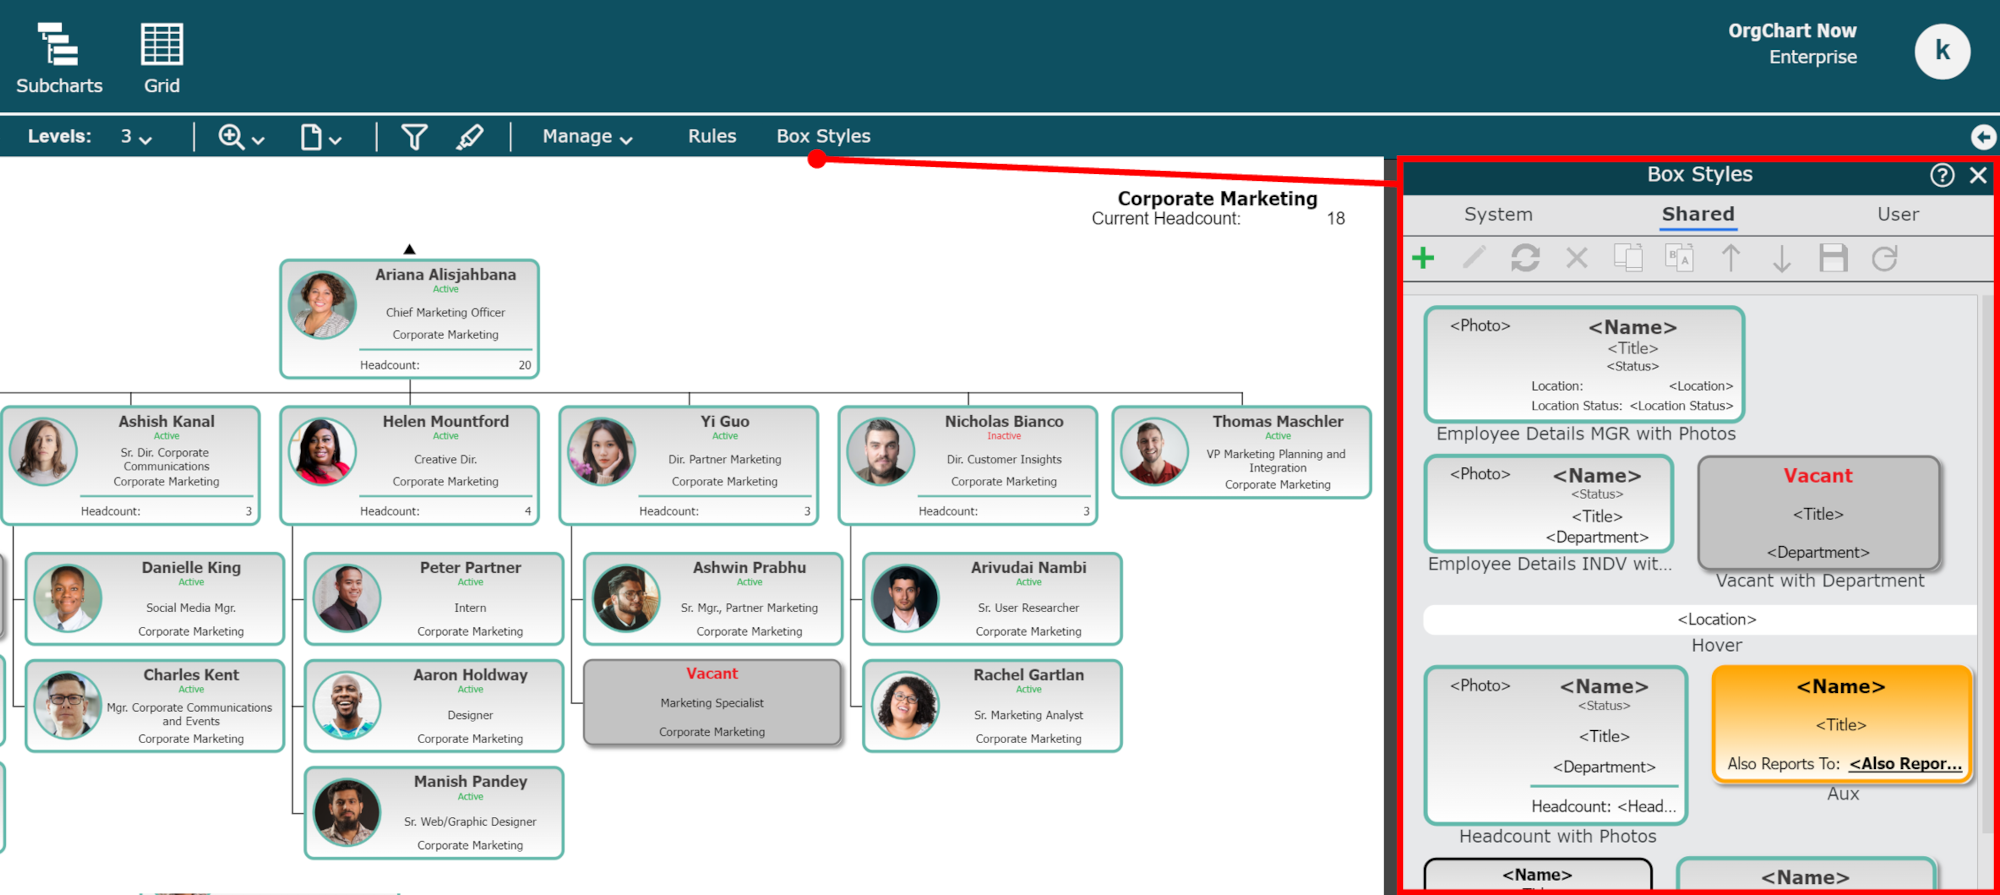Select the Hover location style
Image resolution: width=2000 pixels, height=895 pixels.
1700,620
